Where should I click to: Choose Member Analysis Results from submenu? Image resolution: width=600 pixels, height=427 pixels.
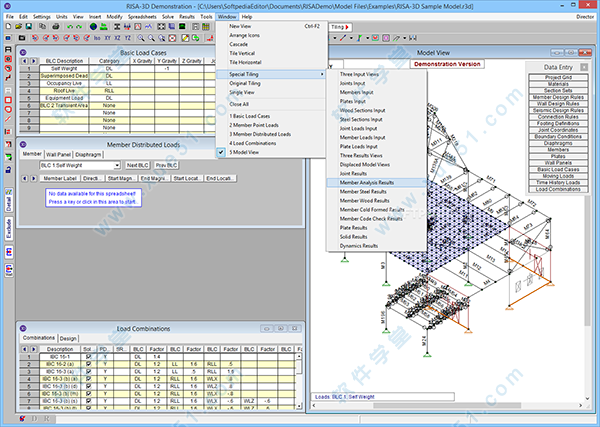point(366,183)
